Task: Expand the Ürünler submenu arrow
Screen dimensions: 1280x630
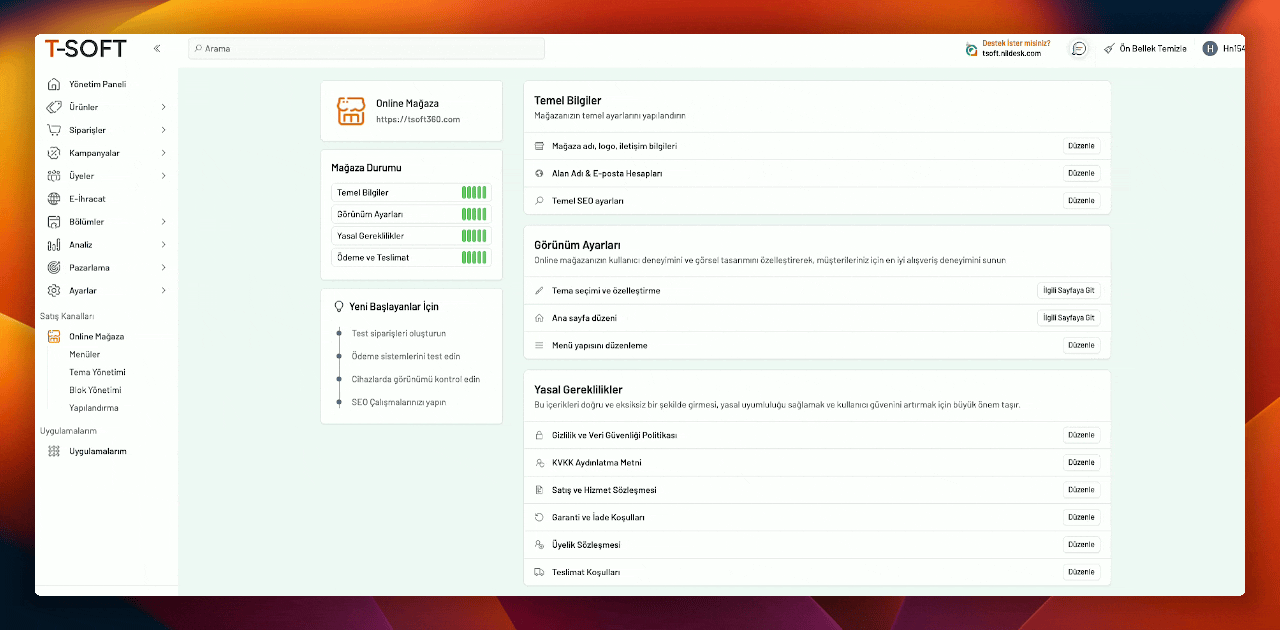Action: pyautogui.click(x=163, y=107)
